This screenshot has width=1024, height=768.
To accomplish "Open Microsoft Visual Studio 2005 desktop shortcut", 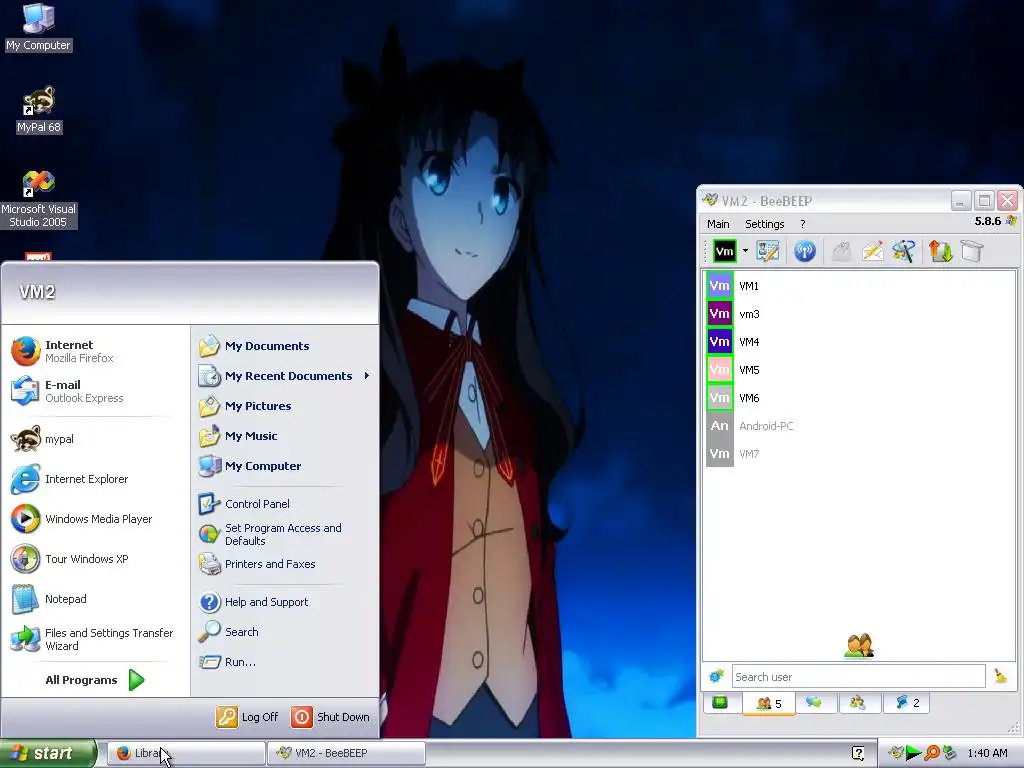I will 39,199.
